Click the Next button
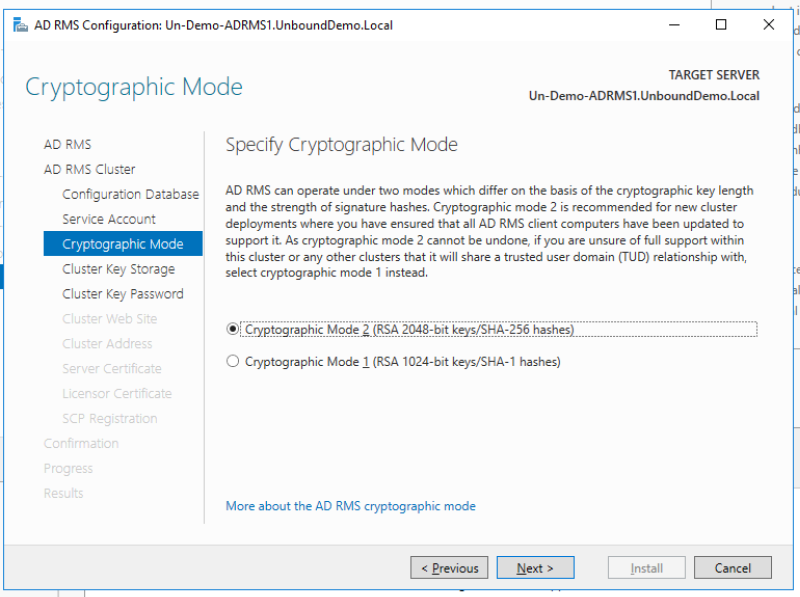Screen dimensions: 800x597 tap(535, 568)
